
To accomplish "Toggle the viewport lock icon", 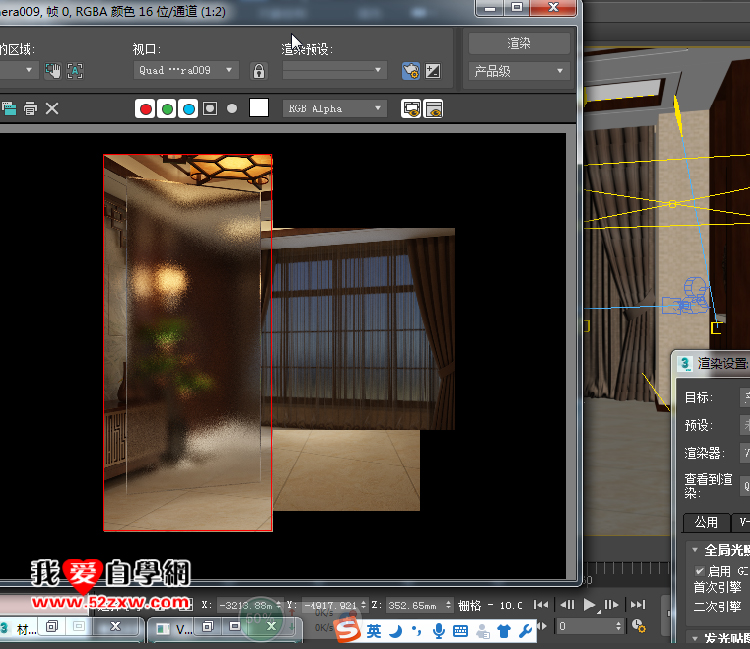I will pos(259,71).
